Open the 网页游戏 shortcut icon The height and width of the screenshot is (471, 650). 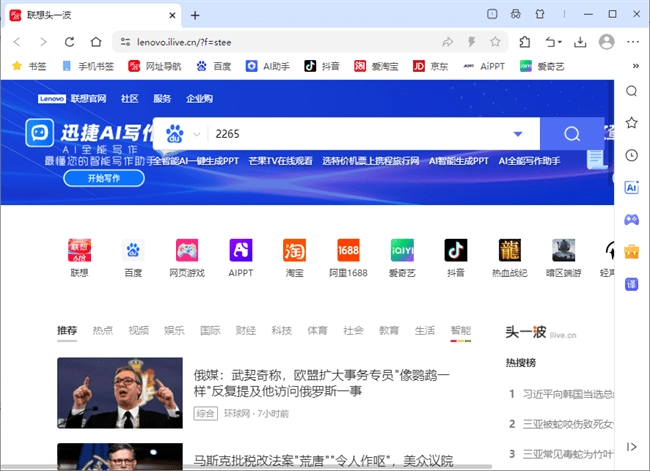tap(187, 250)
